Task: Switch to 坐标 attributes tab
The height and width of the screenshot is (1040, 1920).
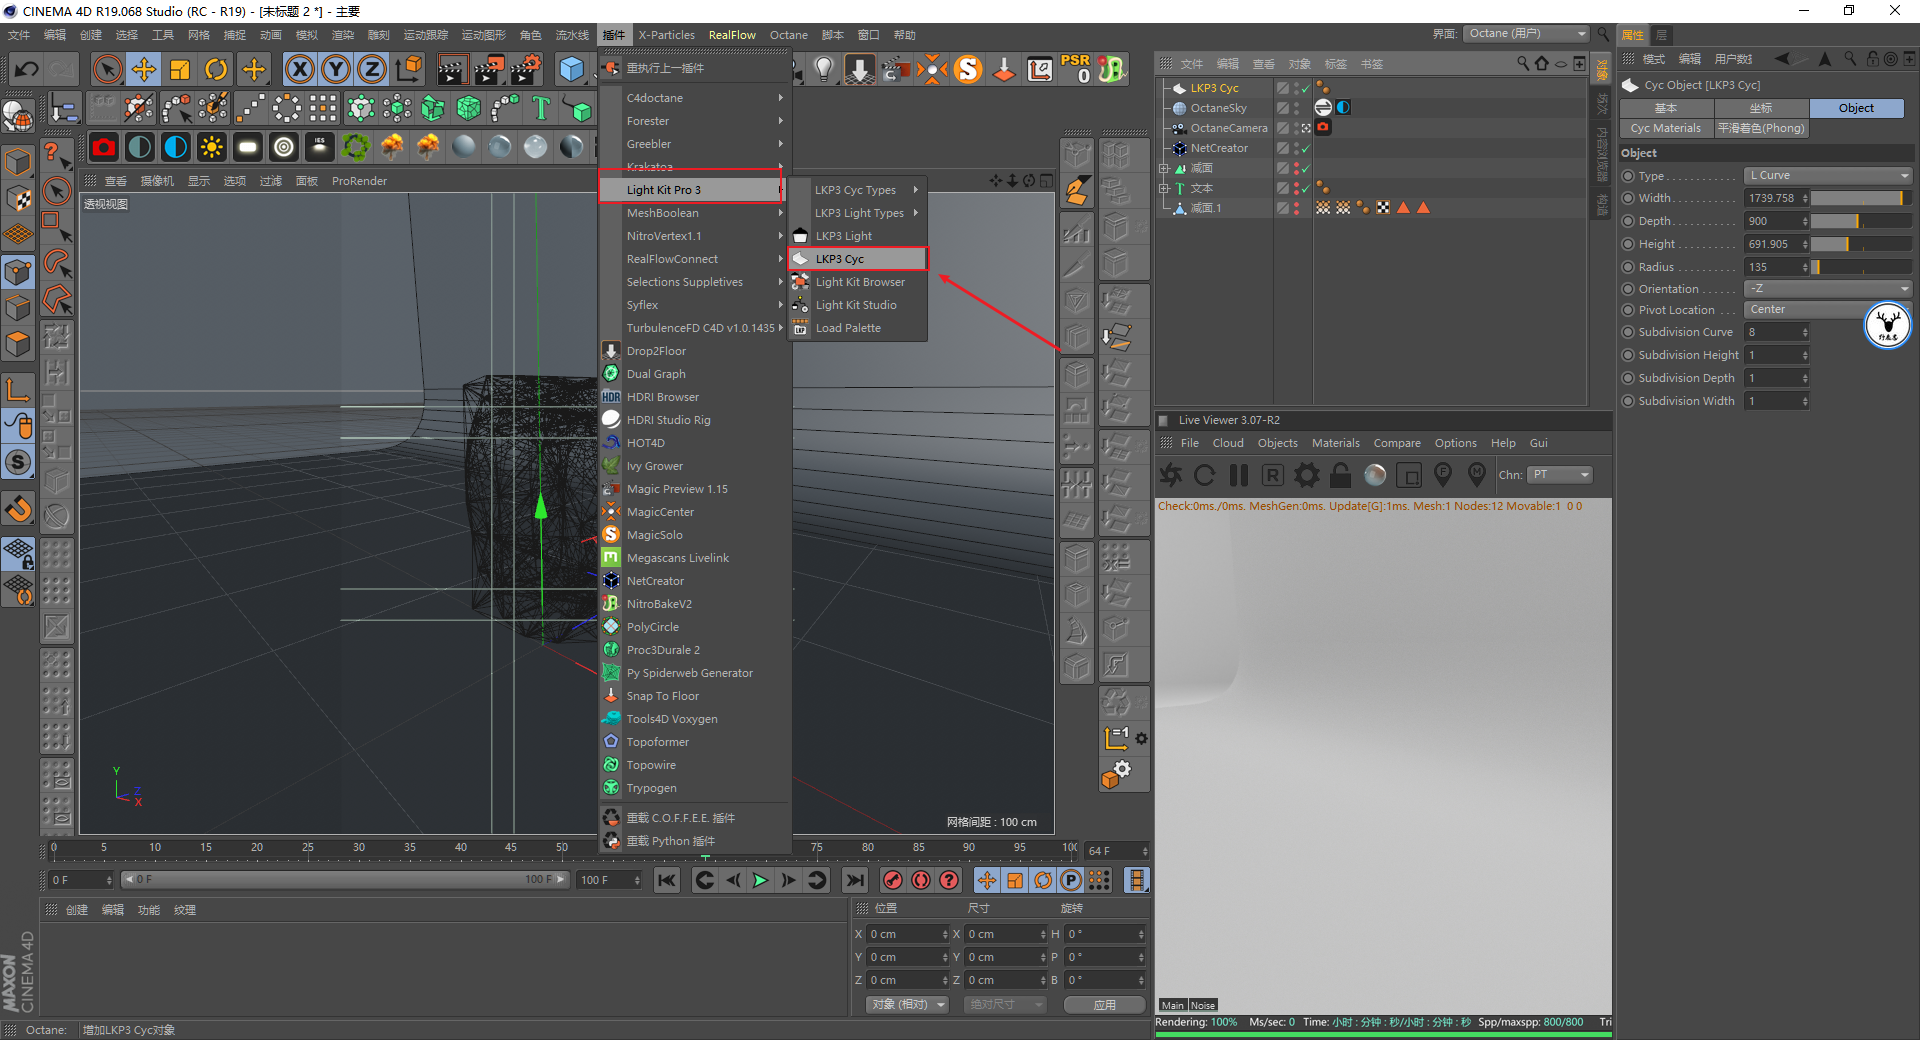Action: (x=1760, y=108)
